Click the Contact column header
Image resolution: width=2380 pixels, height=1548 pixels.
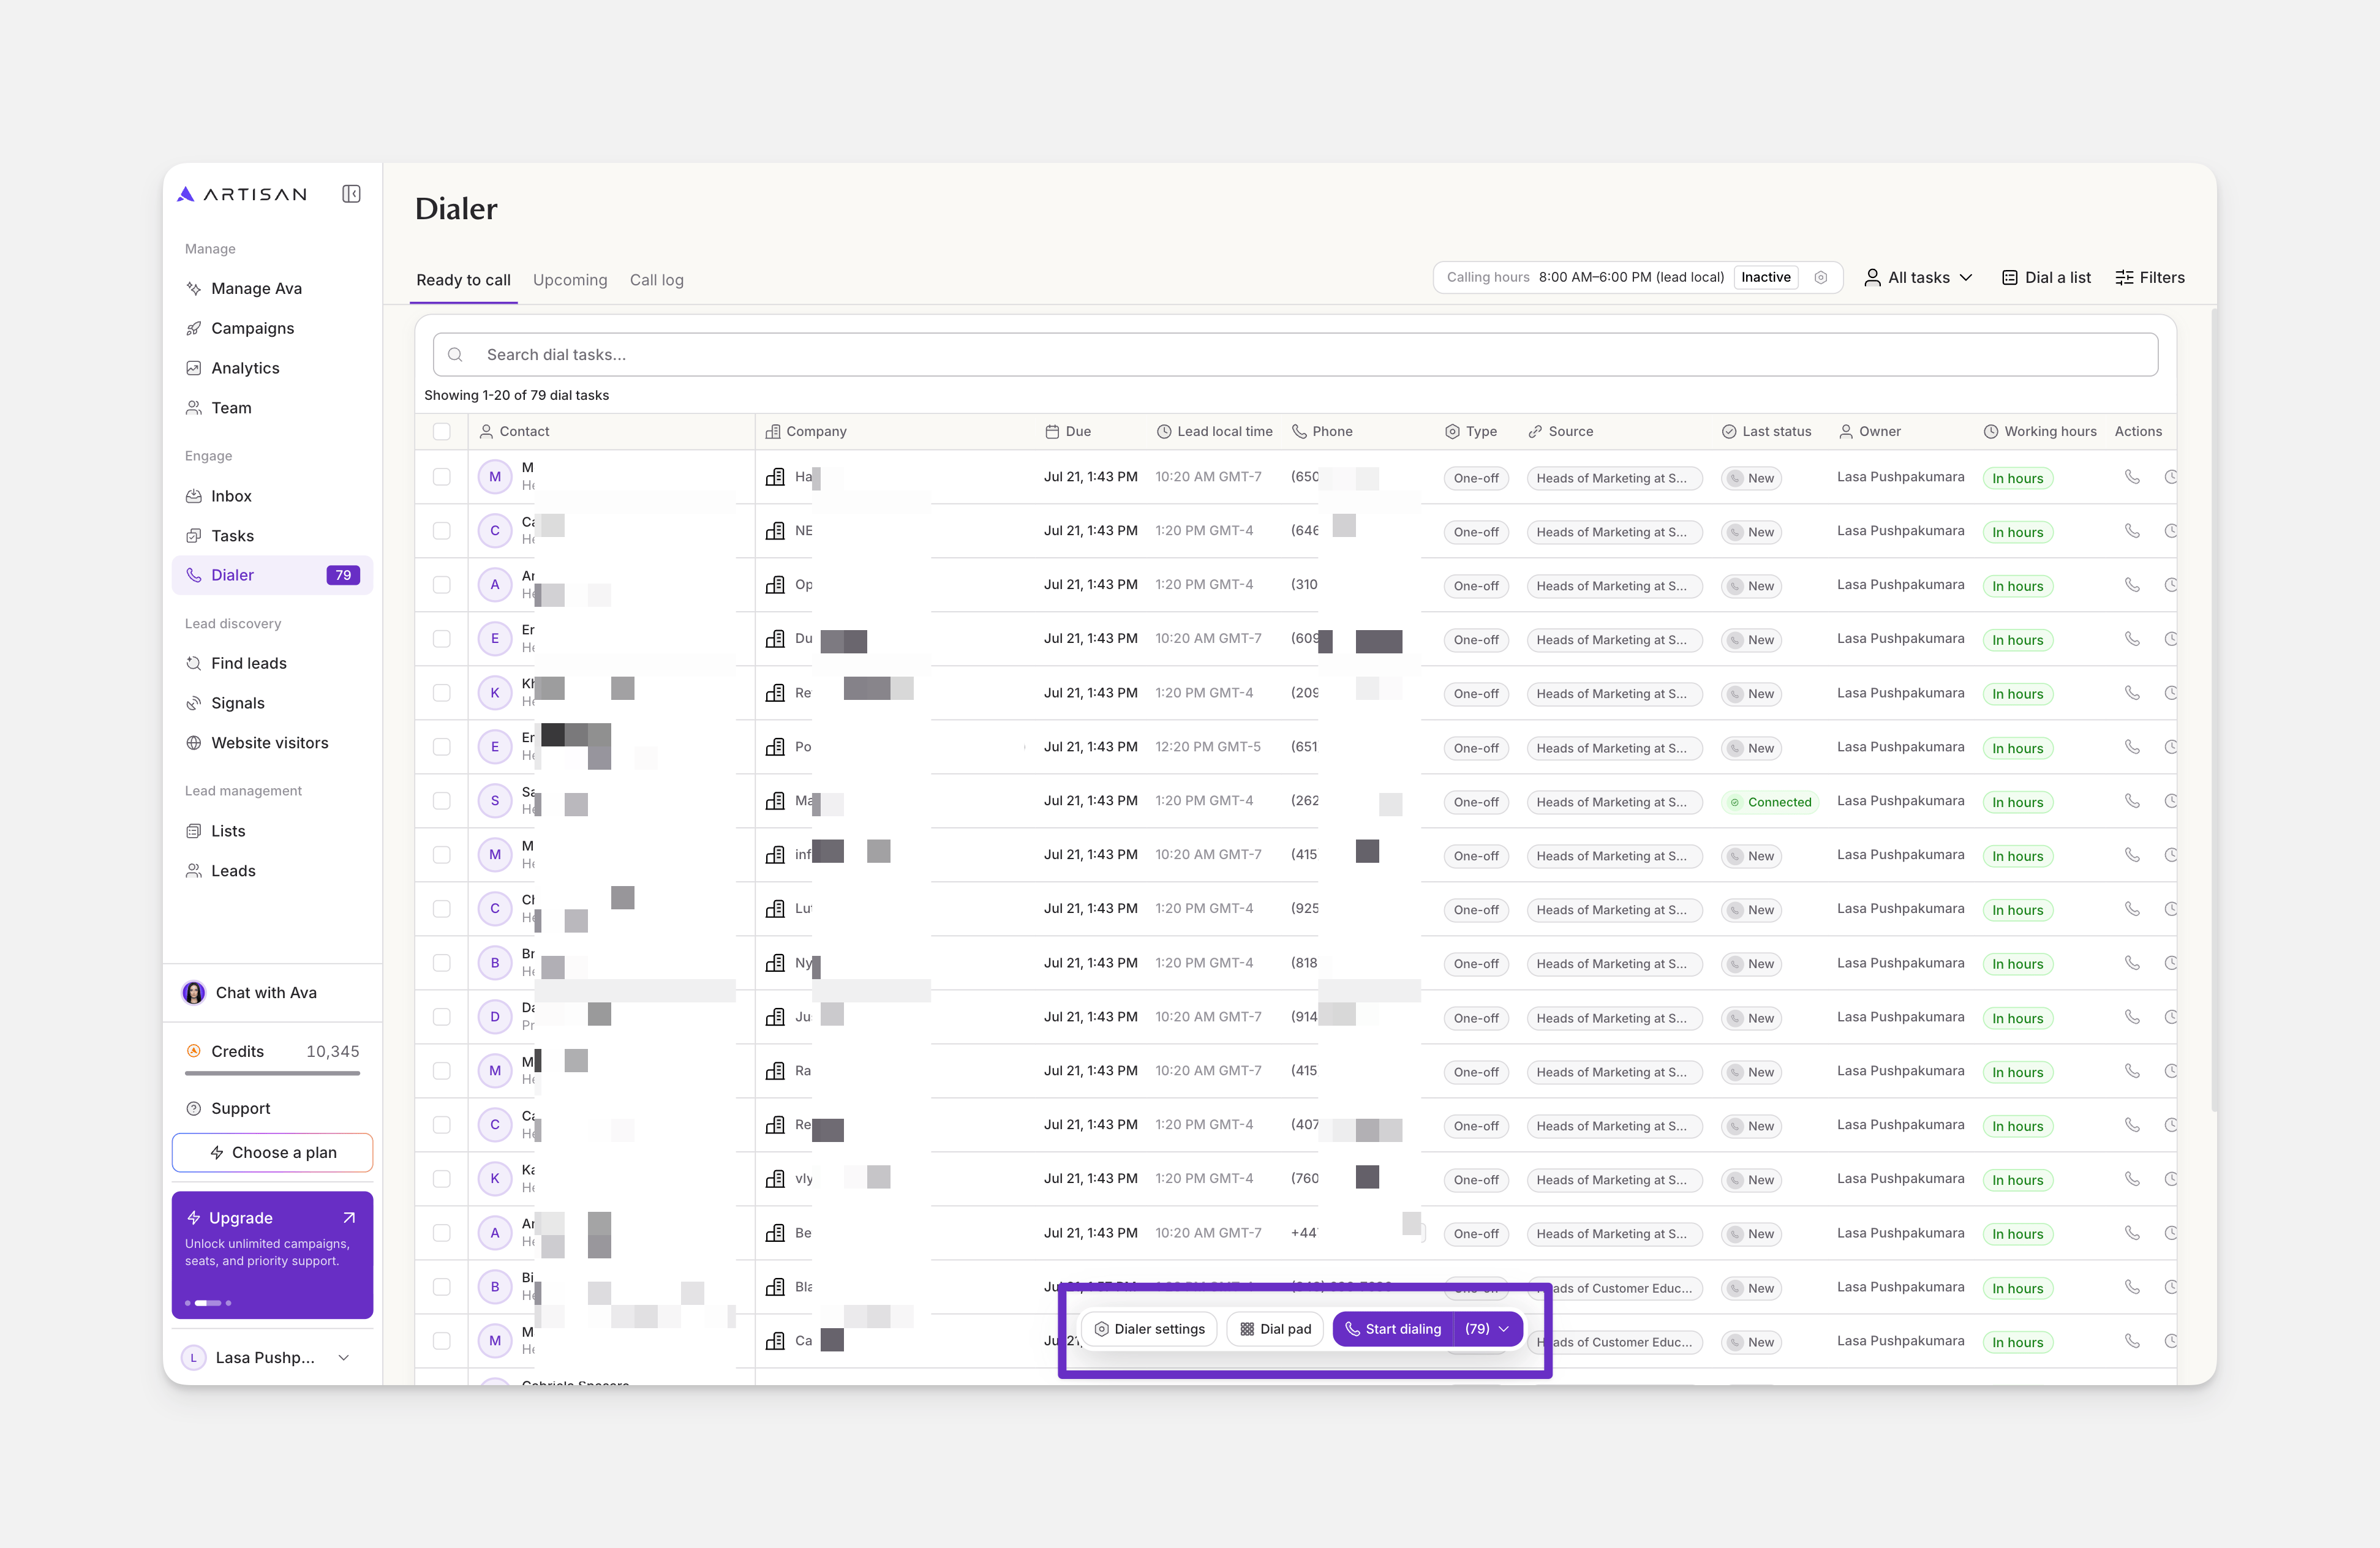(514, 431)
